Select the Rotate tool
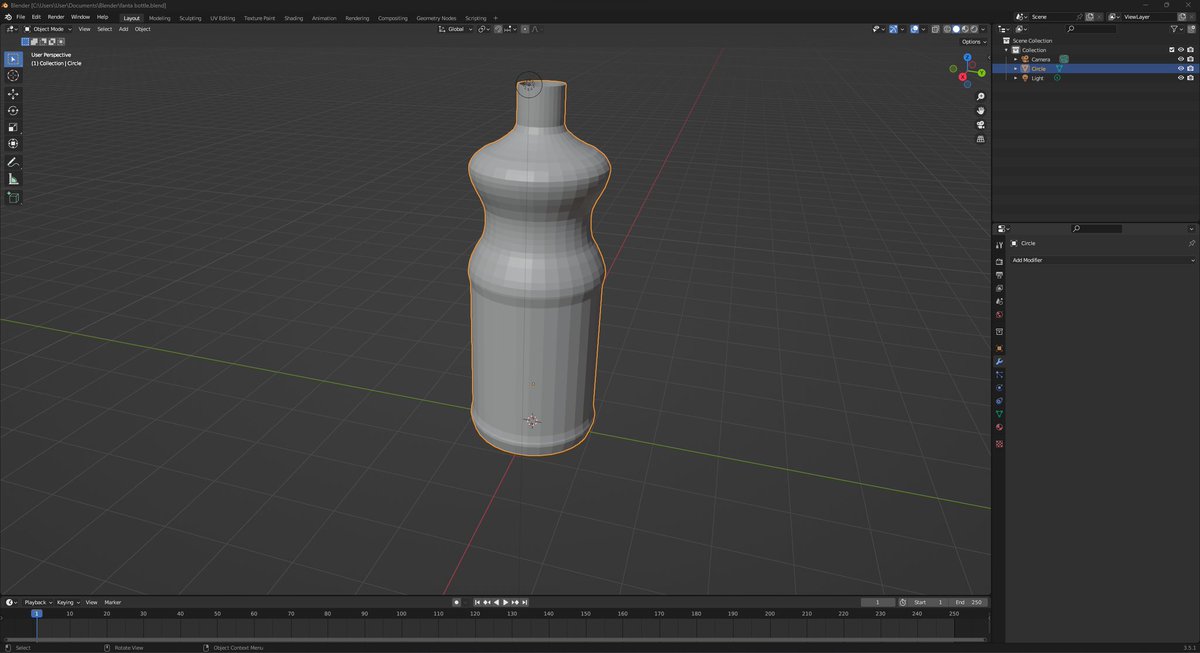The height and width of the screenshot is (653, 1200). 13,110
